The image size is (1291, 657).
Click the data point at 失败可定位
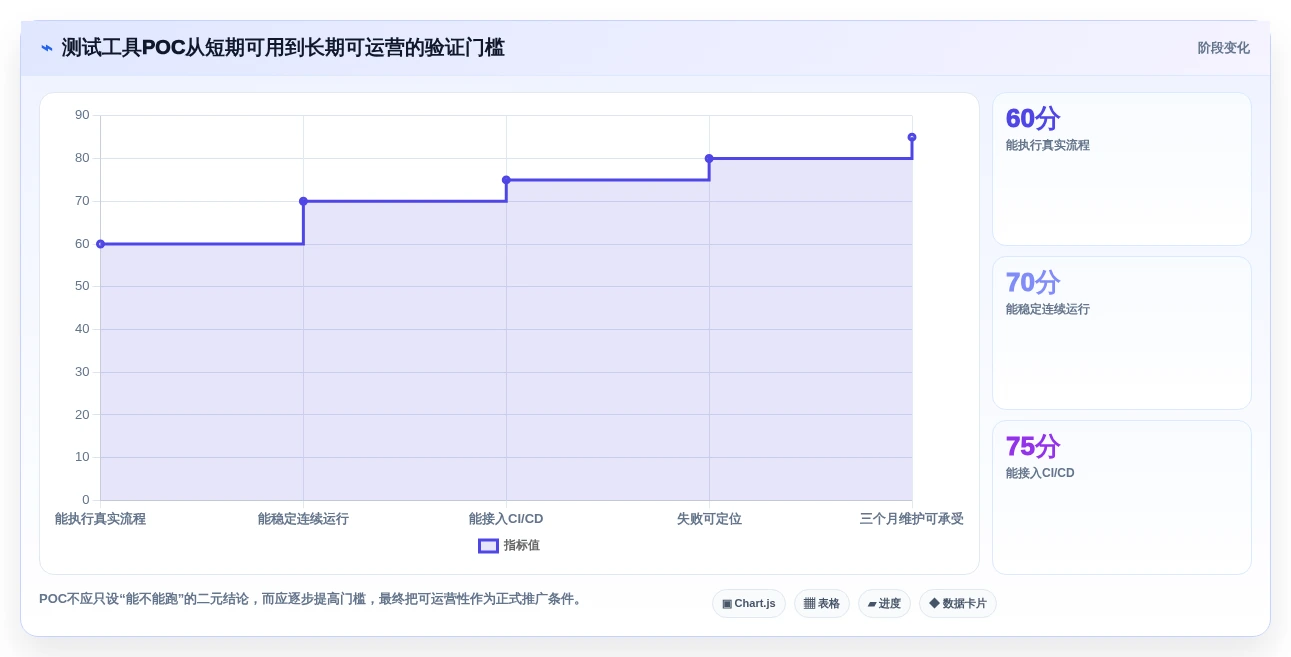click(709, 158)
